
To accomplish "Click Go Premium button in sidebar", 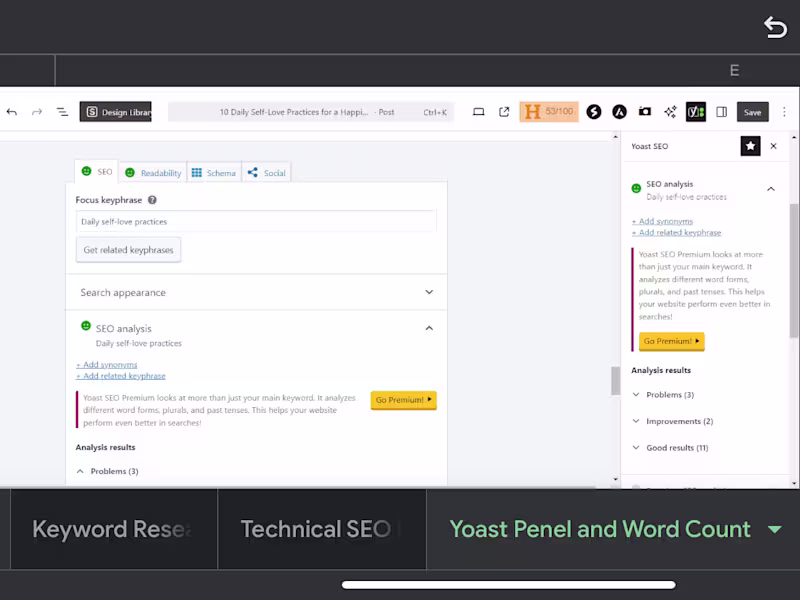I will pyautogui.click(x=671, y=341).
